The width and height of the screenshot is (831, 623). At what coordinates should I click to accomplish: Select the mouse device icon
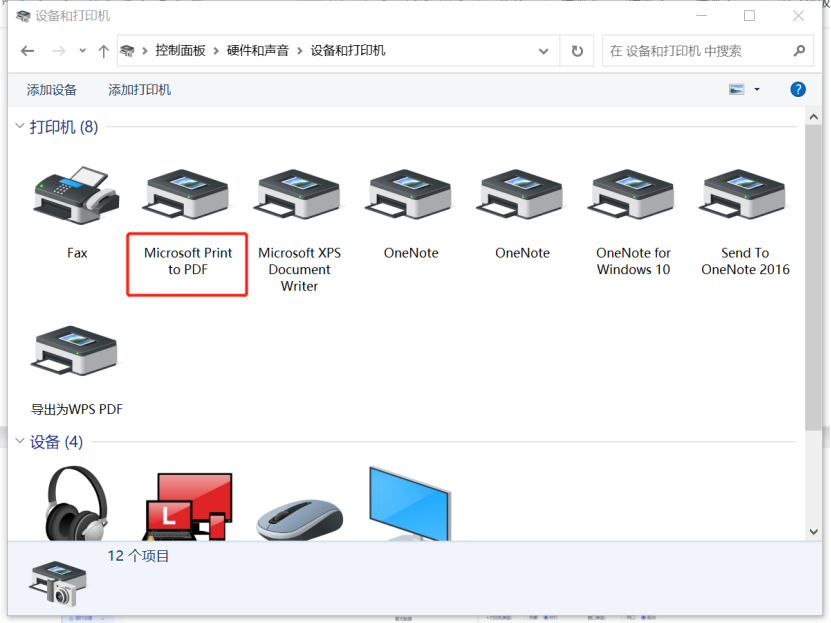pyautogui.click(x=299, y=519)
